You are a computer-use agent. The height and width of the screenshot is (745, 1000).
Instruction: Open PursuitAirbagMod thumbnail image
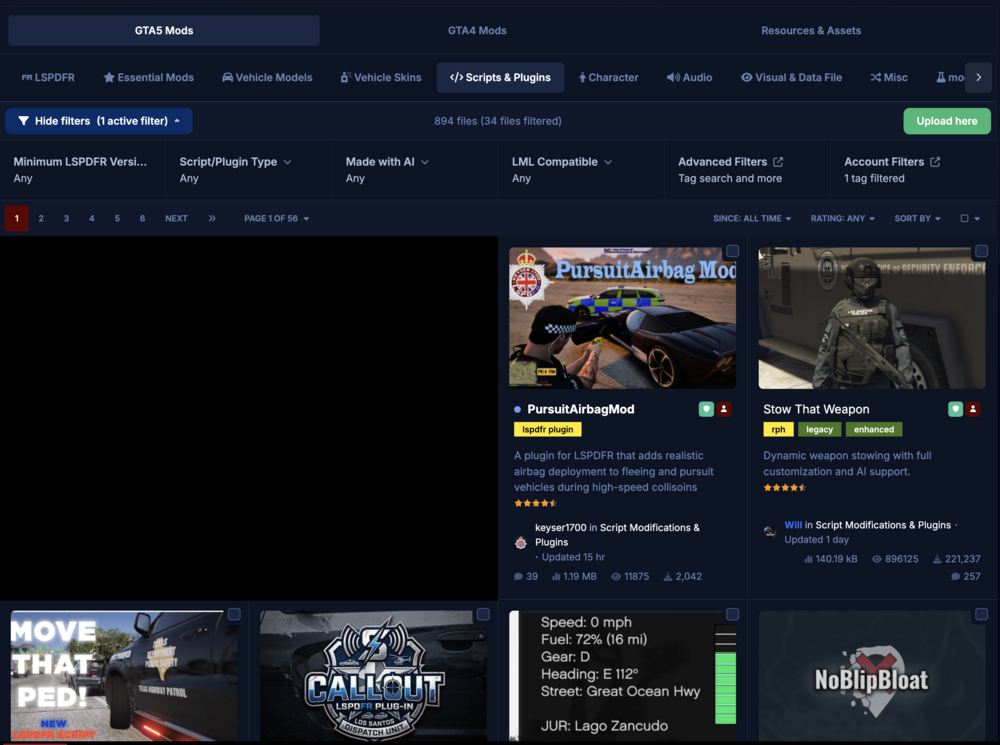622,318
